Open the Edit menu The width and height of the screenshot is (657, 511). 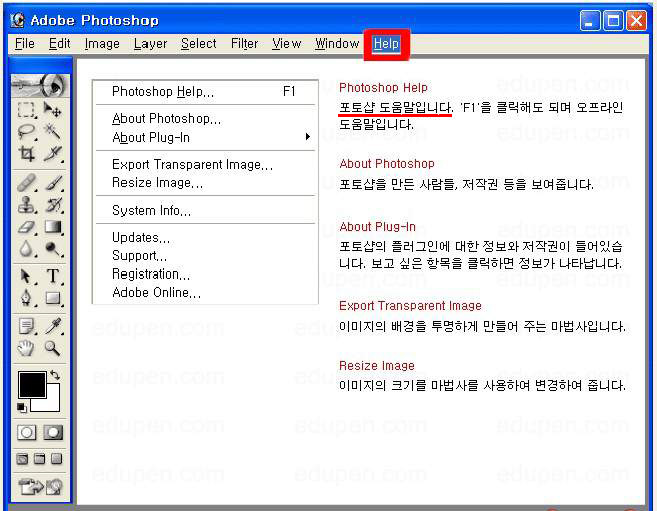pyautogui.click(x=59, y=44)
